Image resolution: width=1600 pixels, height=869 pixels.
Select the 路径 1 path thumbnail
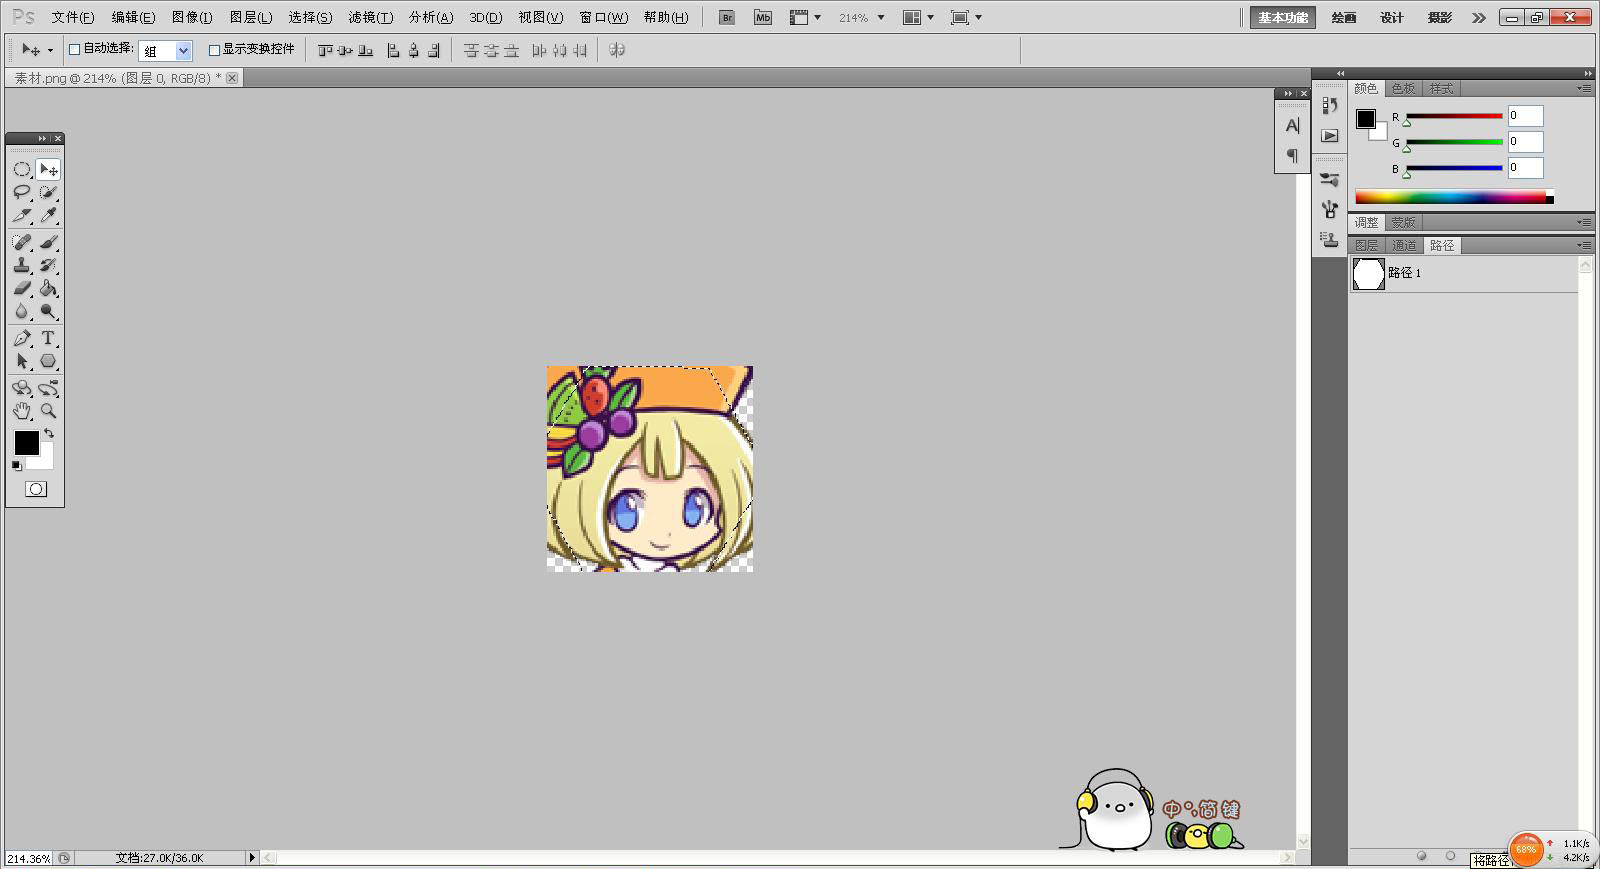click(x=1369, y=273)
